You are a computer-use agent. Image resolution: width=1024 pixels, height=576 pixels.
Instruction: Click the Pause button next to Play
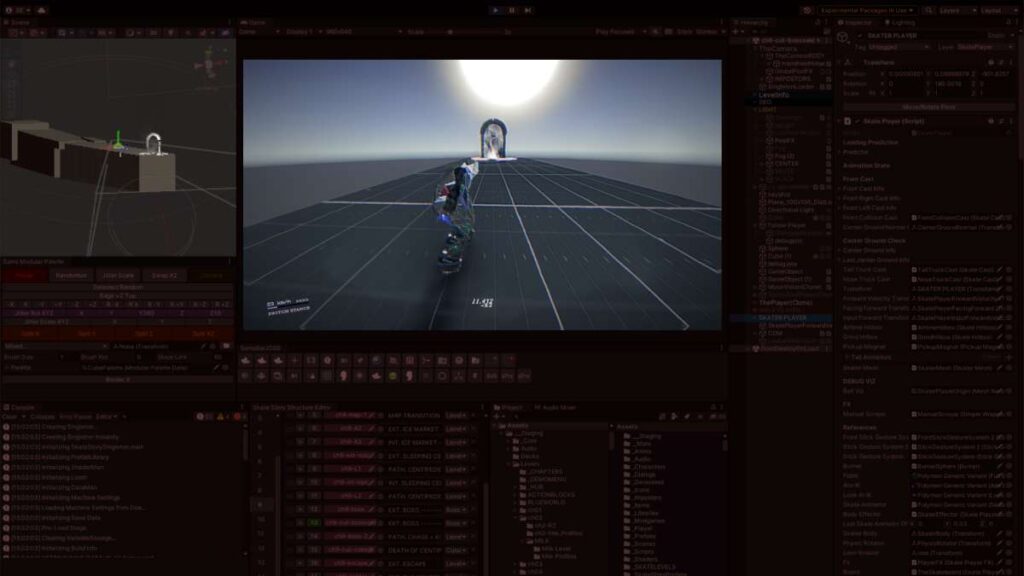512,10
